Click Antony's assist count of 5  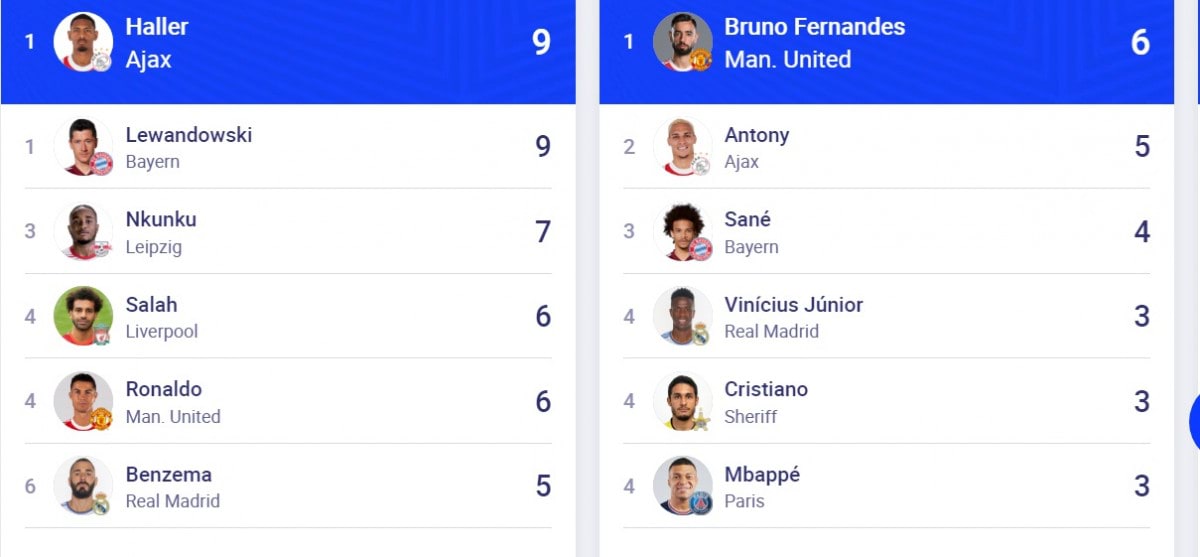(x=1141, y=147)
